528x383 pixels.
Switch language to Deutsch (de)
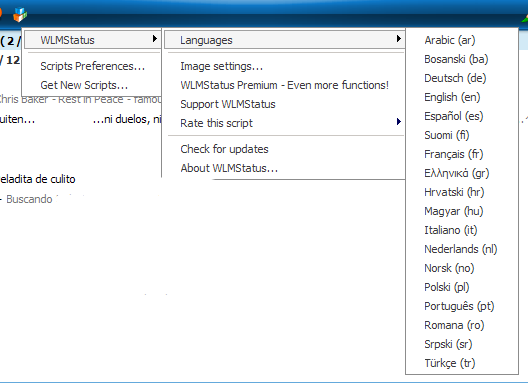coord(462,78)
